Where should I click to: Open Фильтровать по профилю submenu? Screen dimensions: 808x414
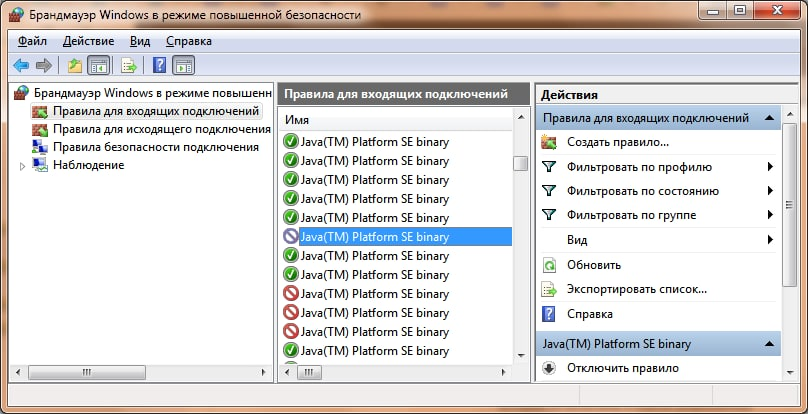[x=639, y=166]
